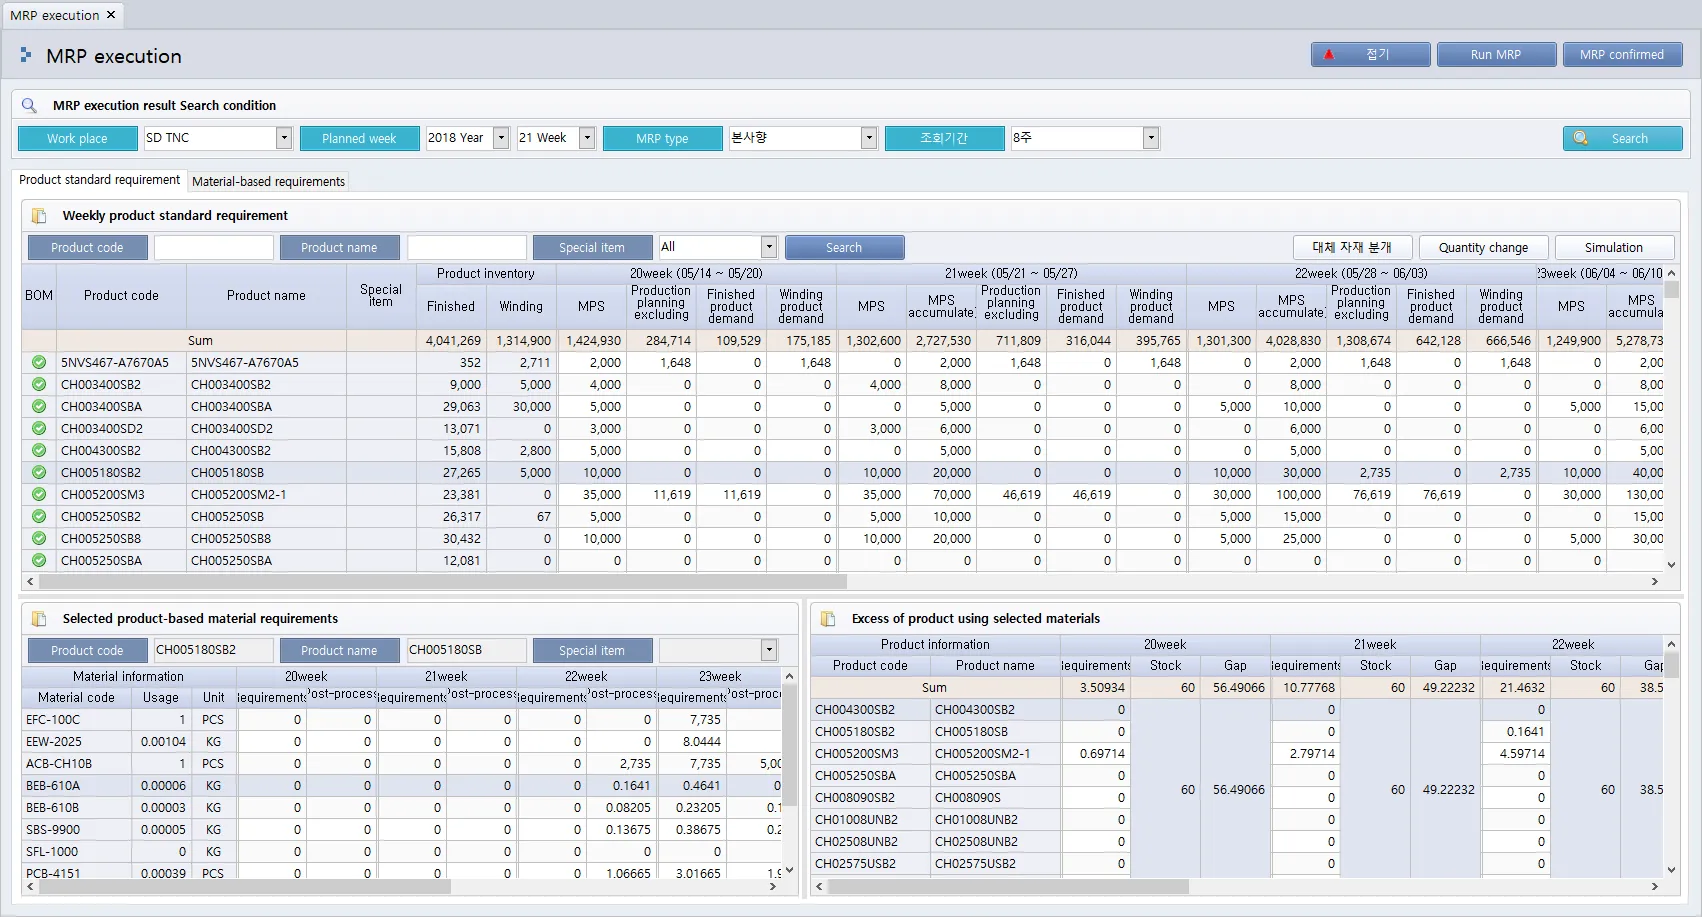Focus the Product code filter input field

214,247
